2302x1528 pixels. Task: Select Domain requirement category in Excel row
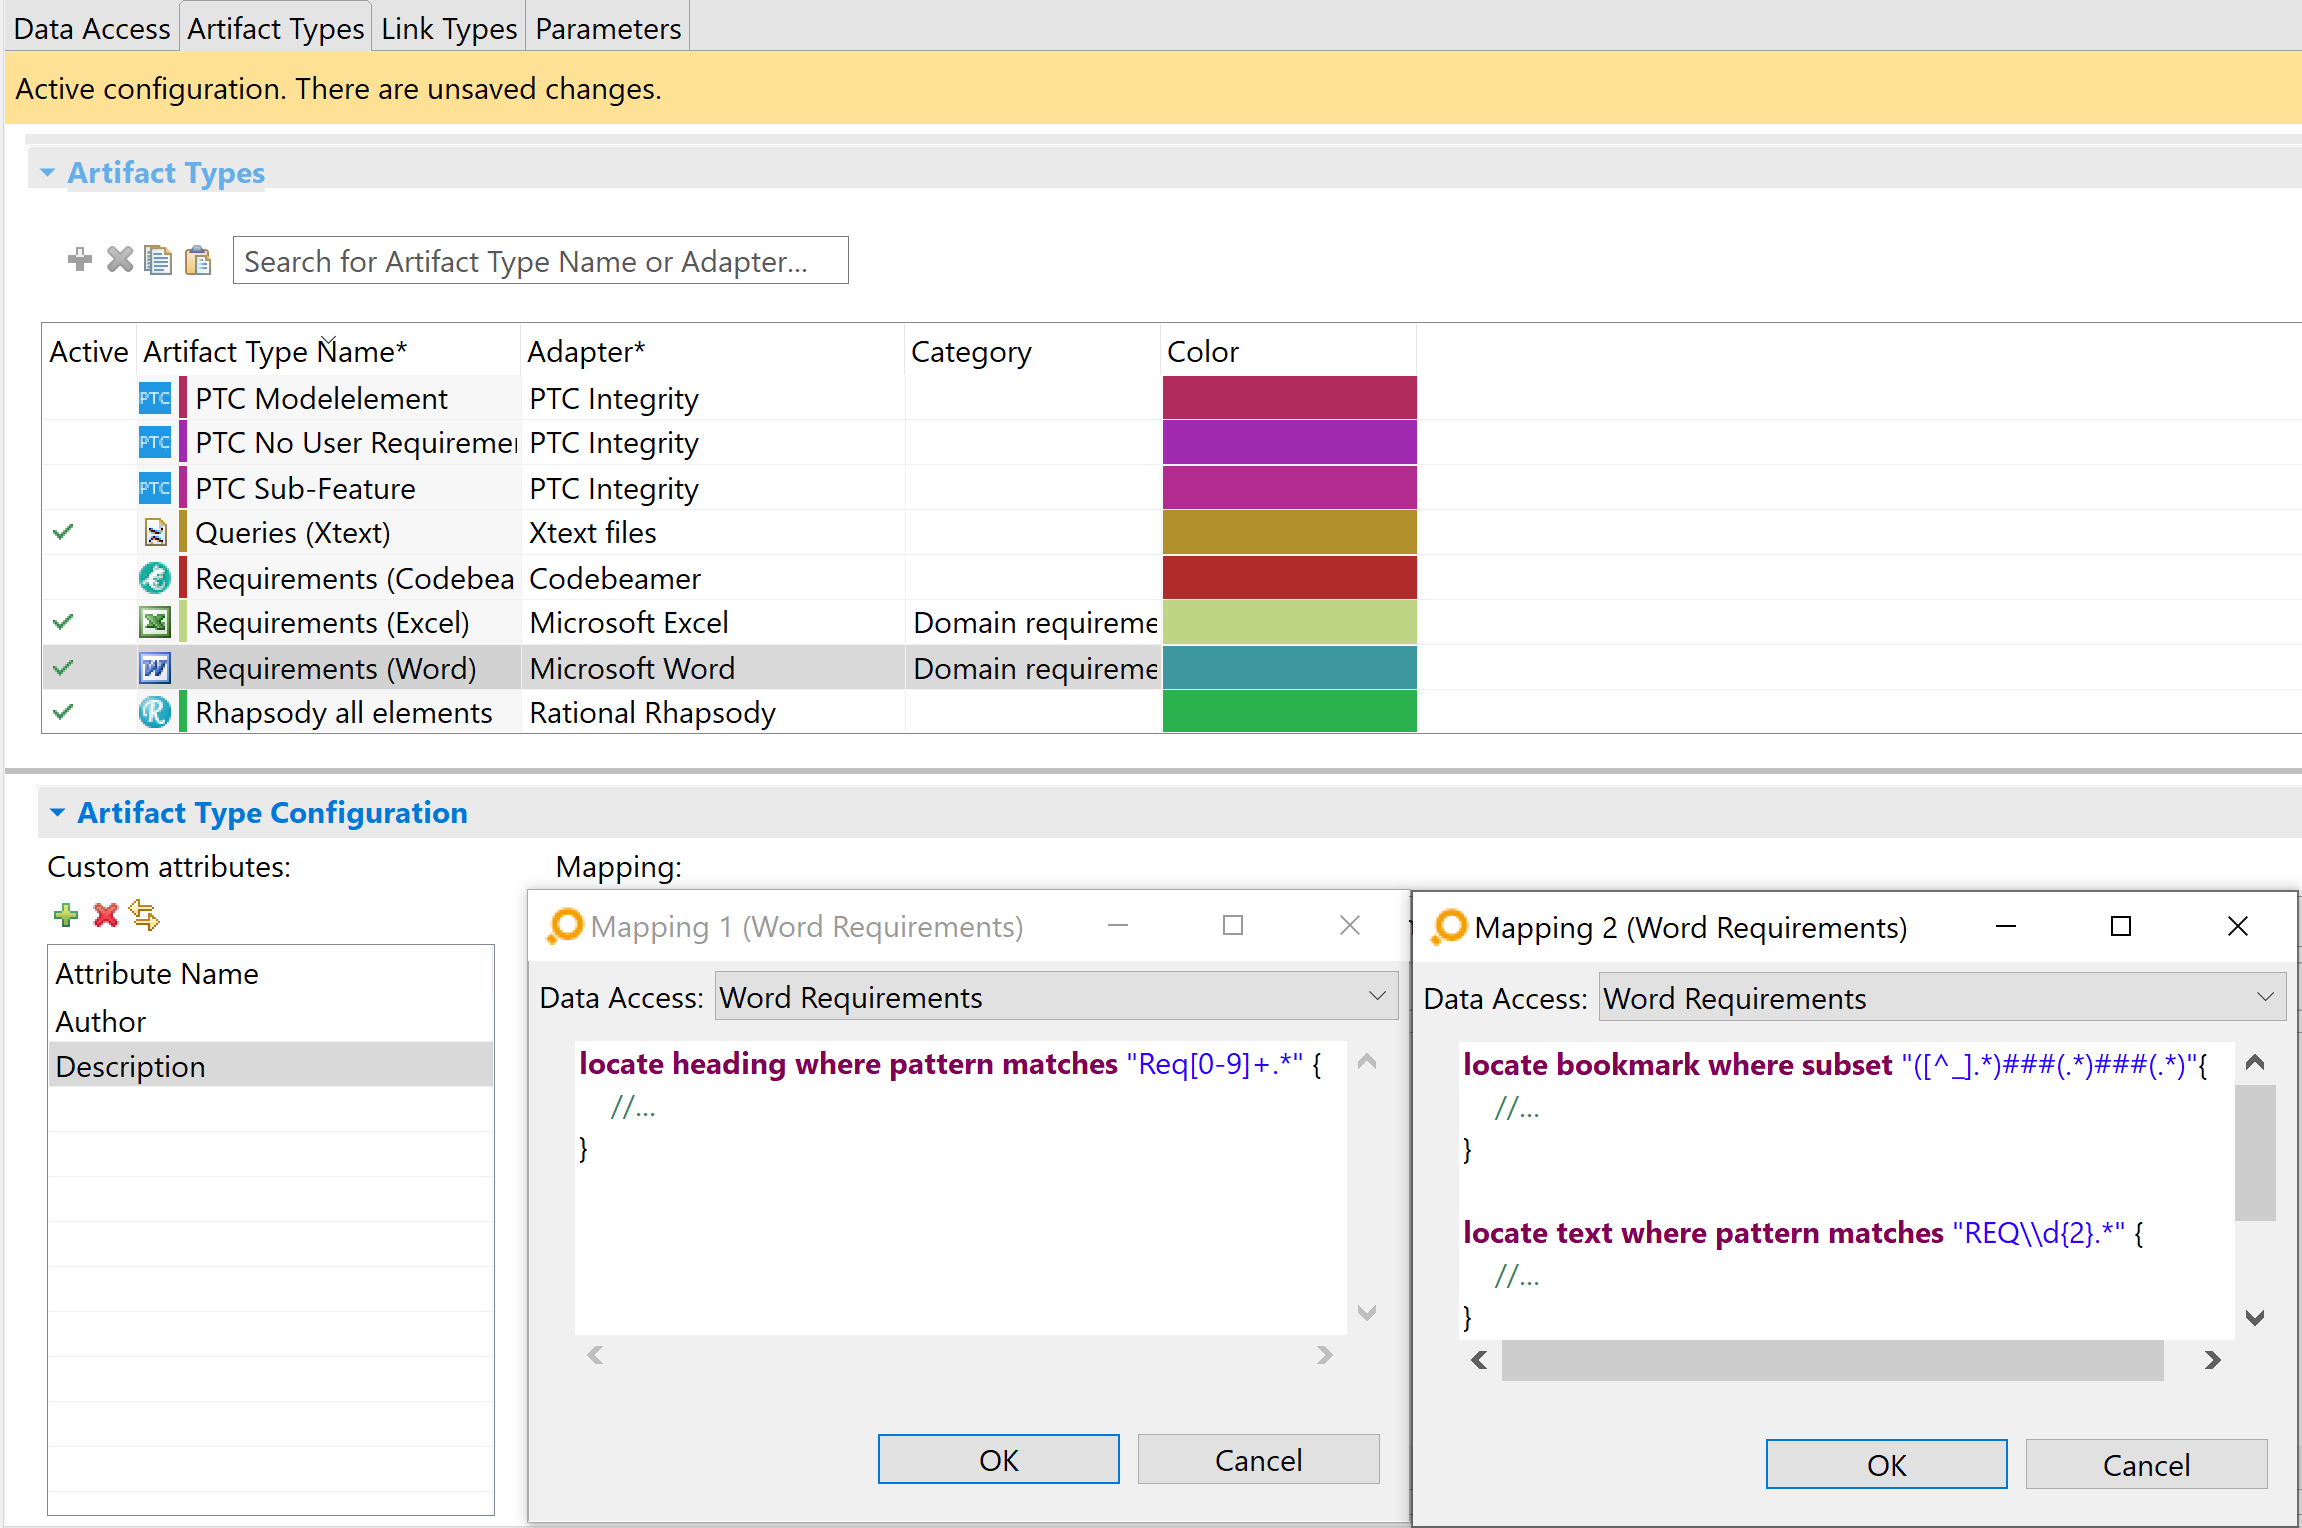(1033, 622)
